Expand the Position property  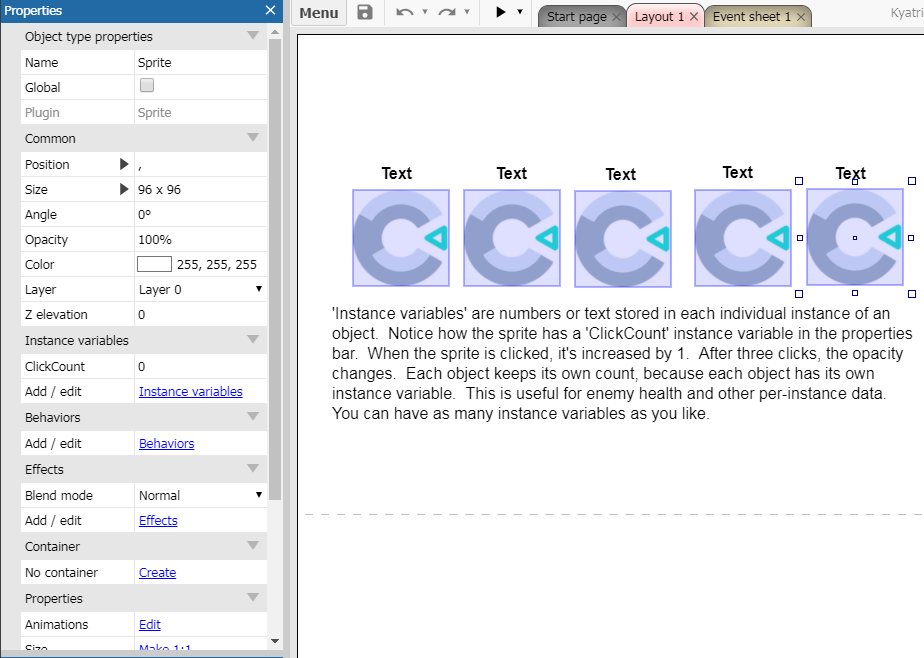click(x=123, y=163)
